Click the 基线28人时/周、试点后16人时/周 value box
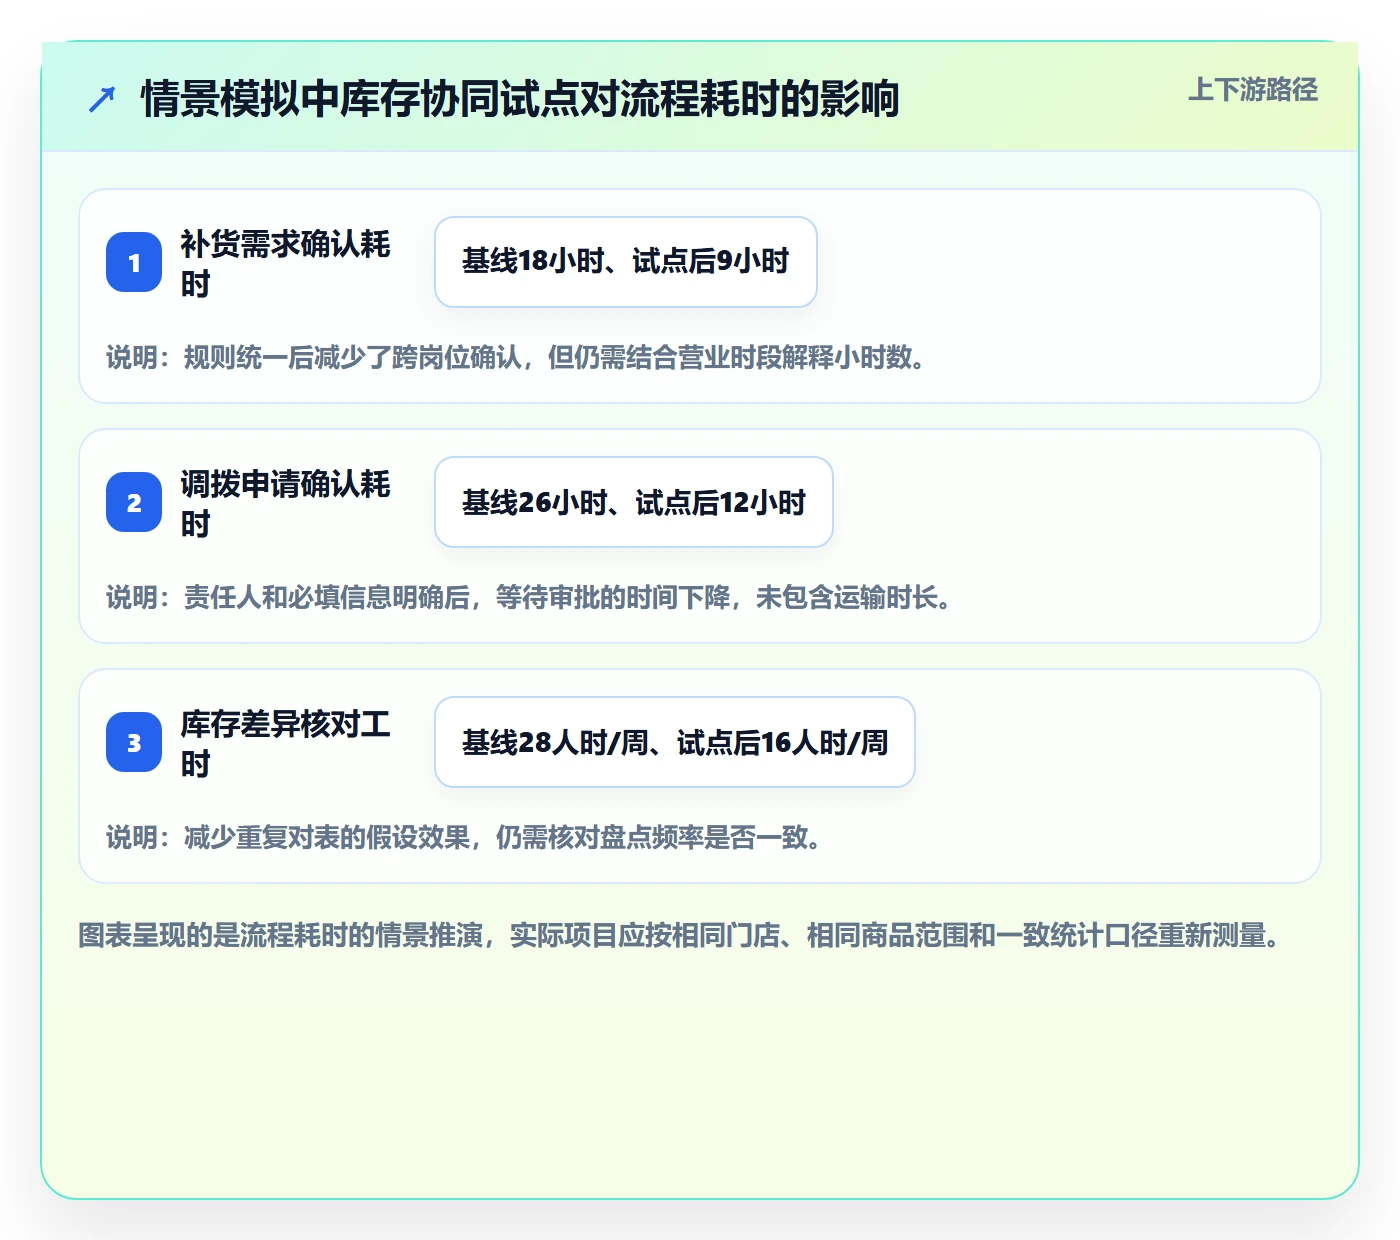1400x1240 pixels. pos(675,742)
